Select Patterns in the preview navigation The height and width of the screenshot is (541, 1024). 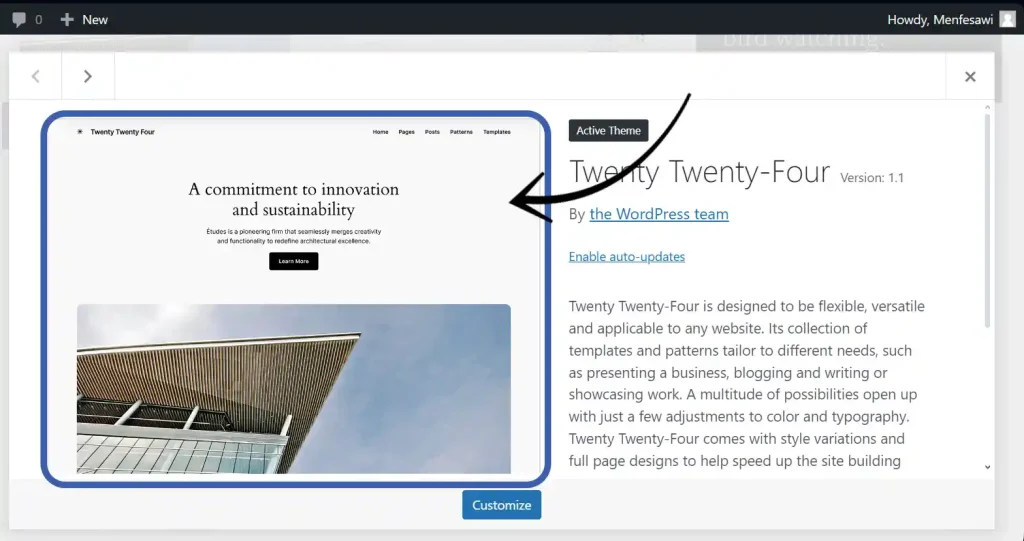461,132
